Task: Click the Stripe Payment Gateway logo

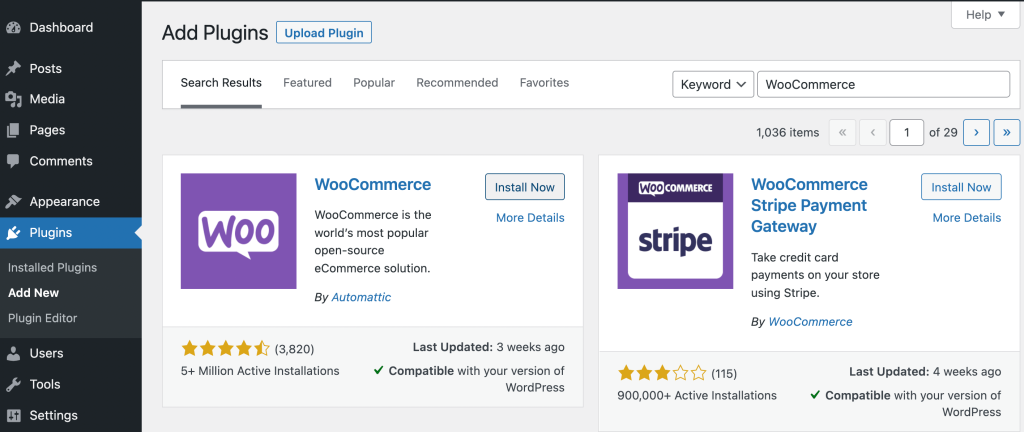Action: (675, 231)
